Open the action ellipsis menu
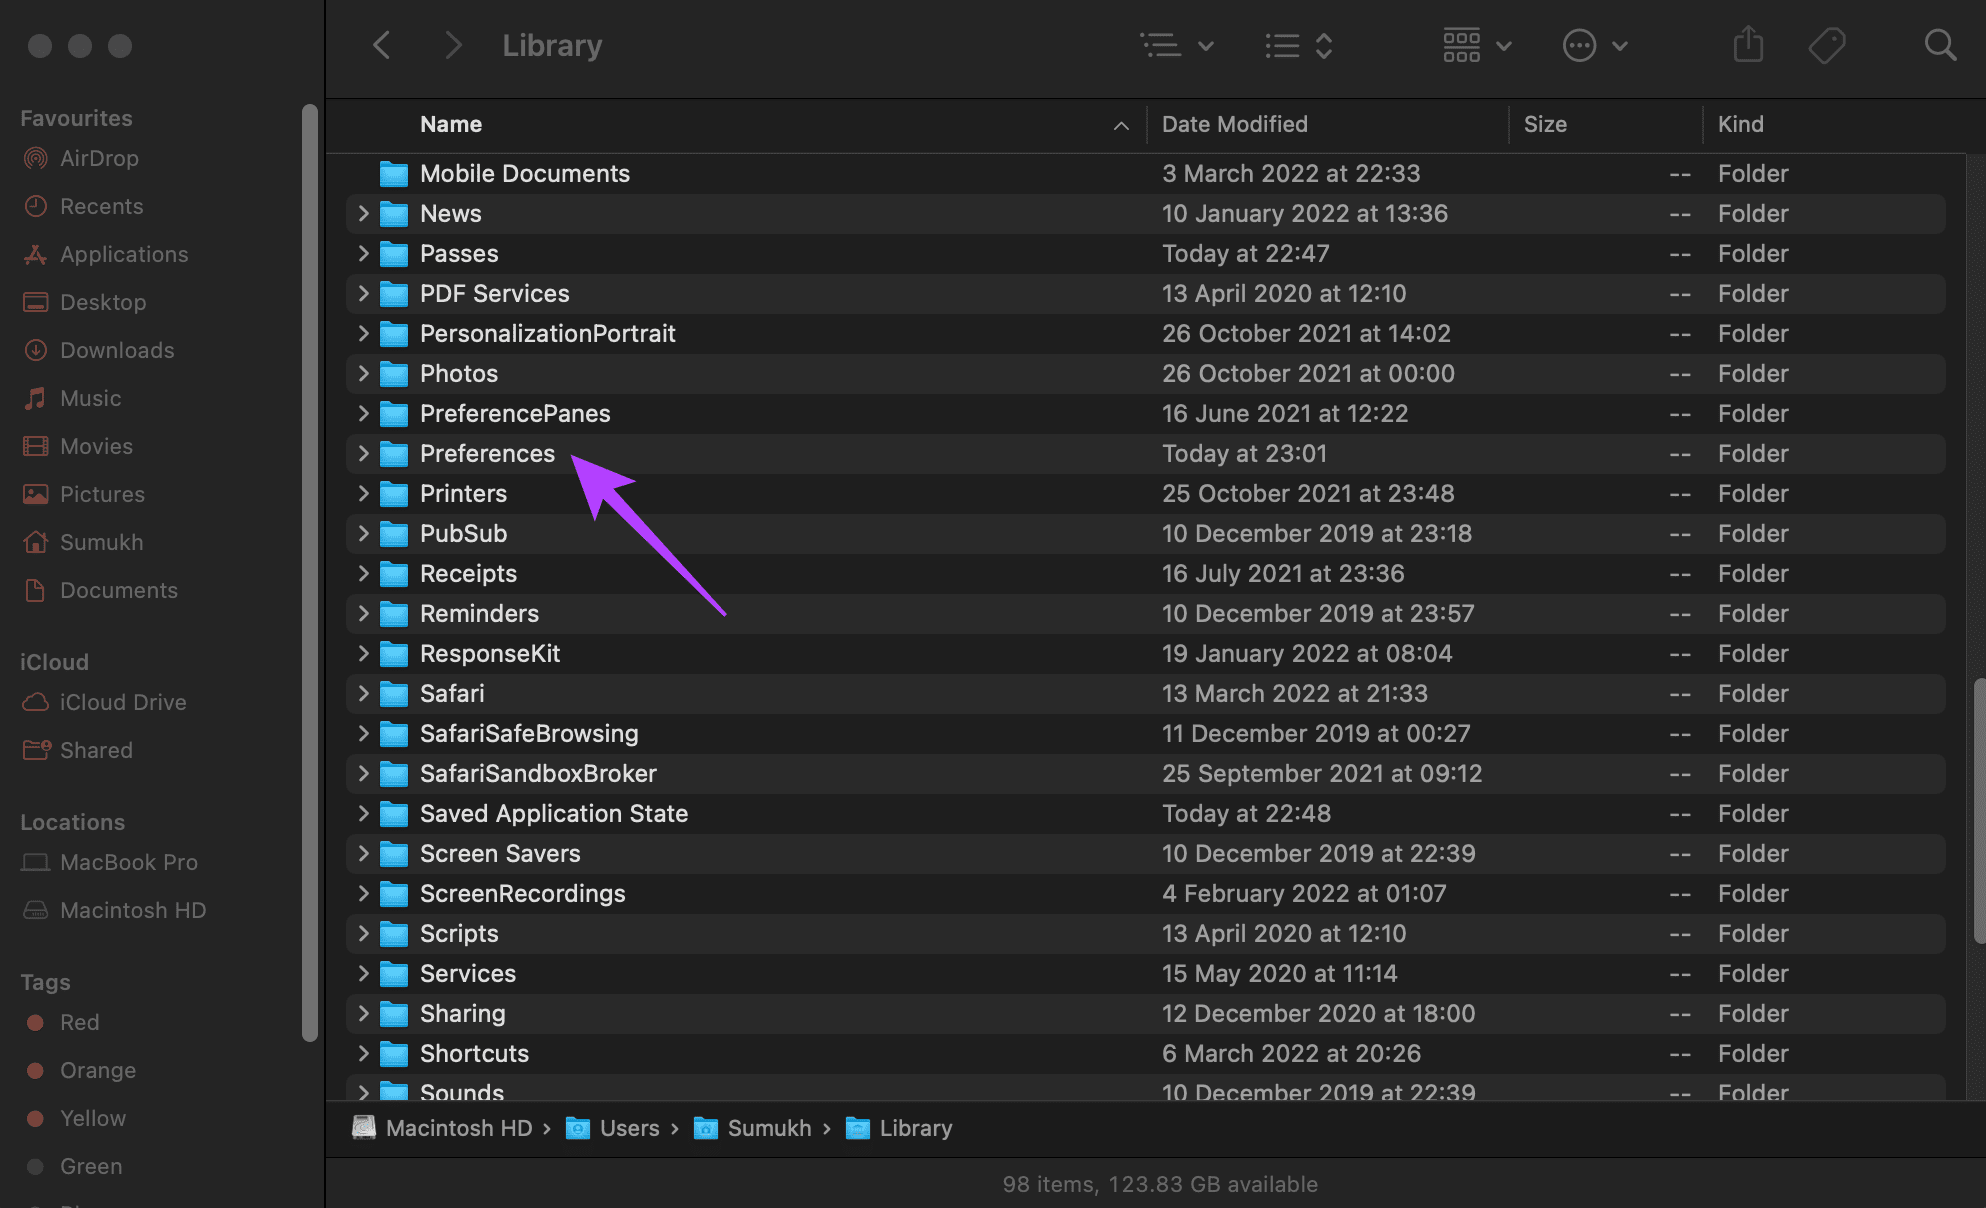Viewport: 1986px width, 1208px height. tap(1595, 45)
